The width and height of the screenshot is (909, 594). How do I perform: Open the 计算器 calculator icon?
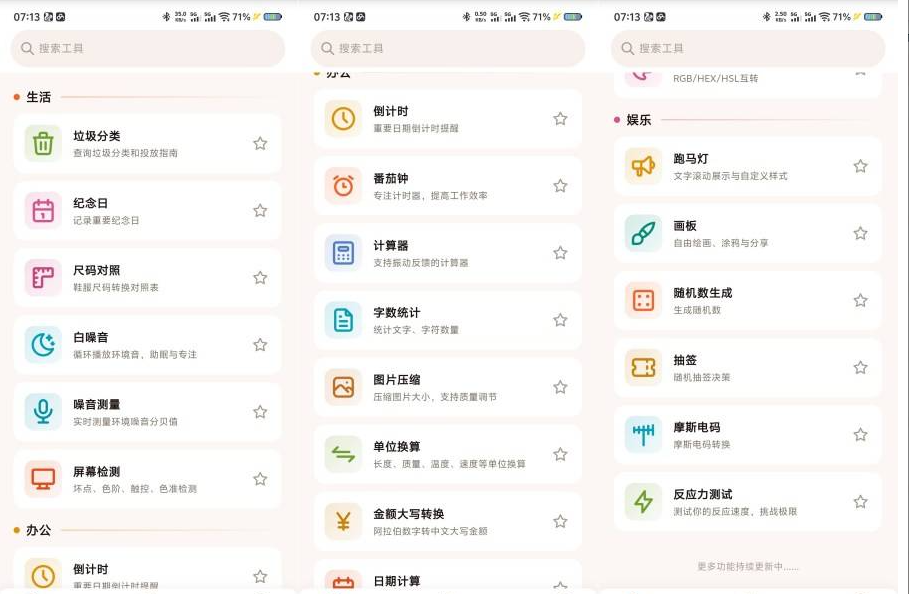point(343,253)
